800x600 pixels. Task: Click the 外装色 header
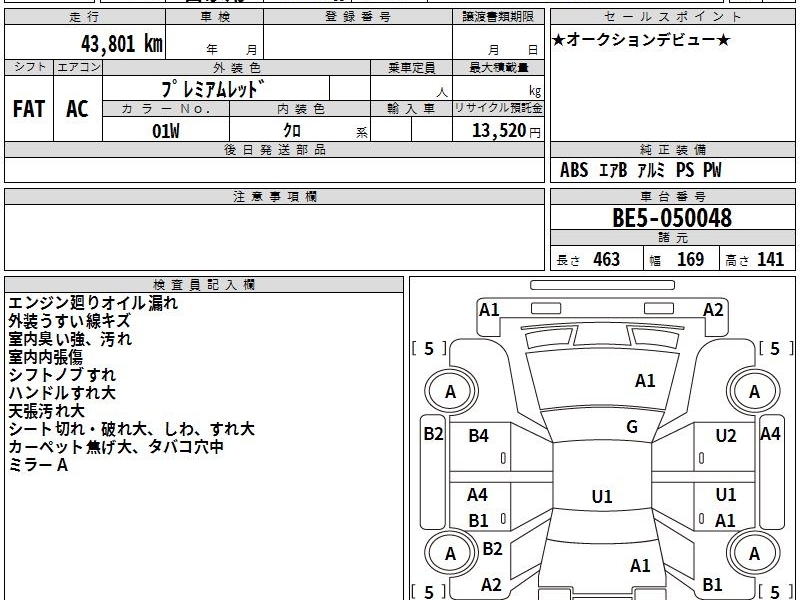(x=236, y=67)
